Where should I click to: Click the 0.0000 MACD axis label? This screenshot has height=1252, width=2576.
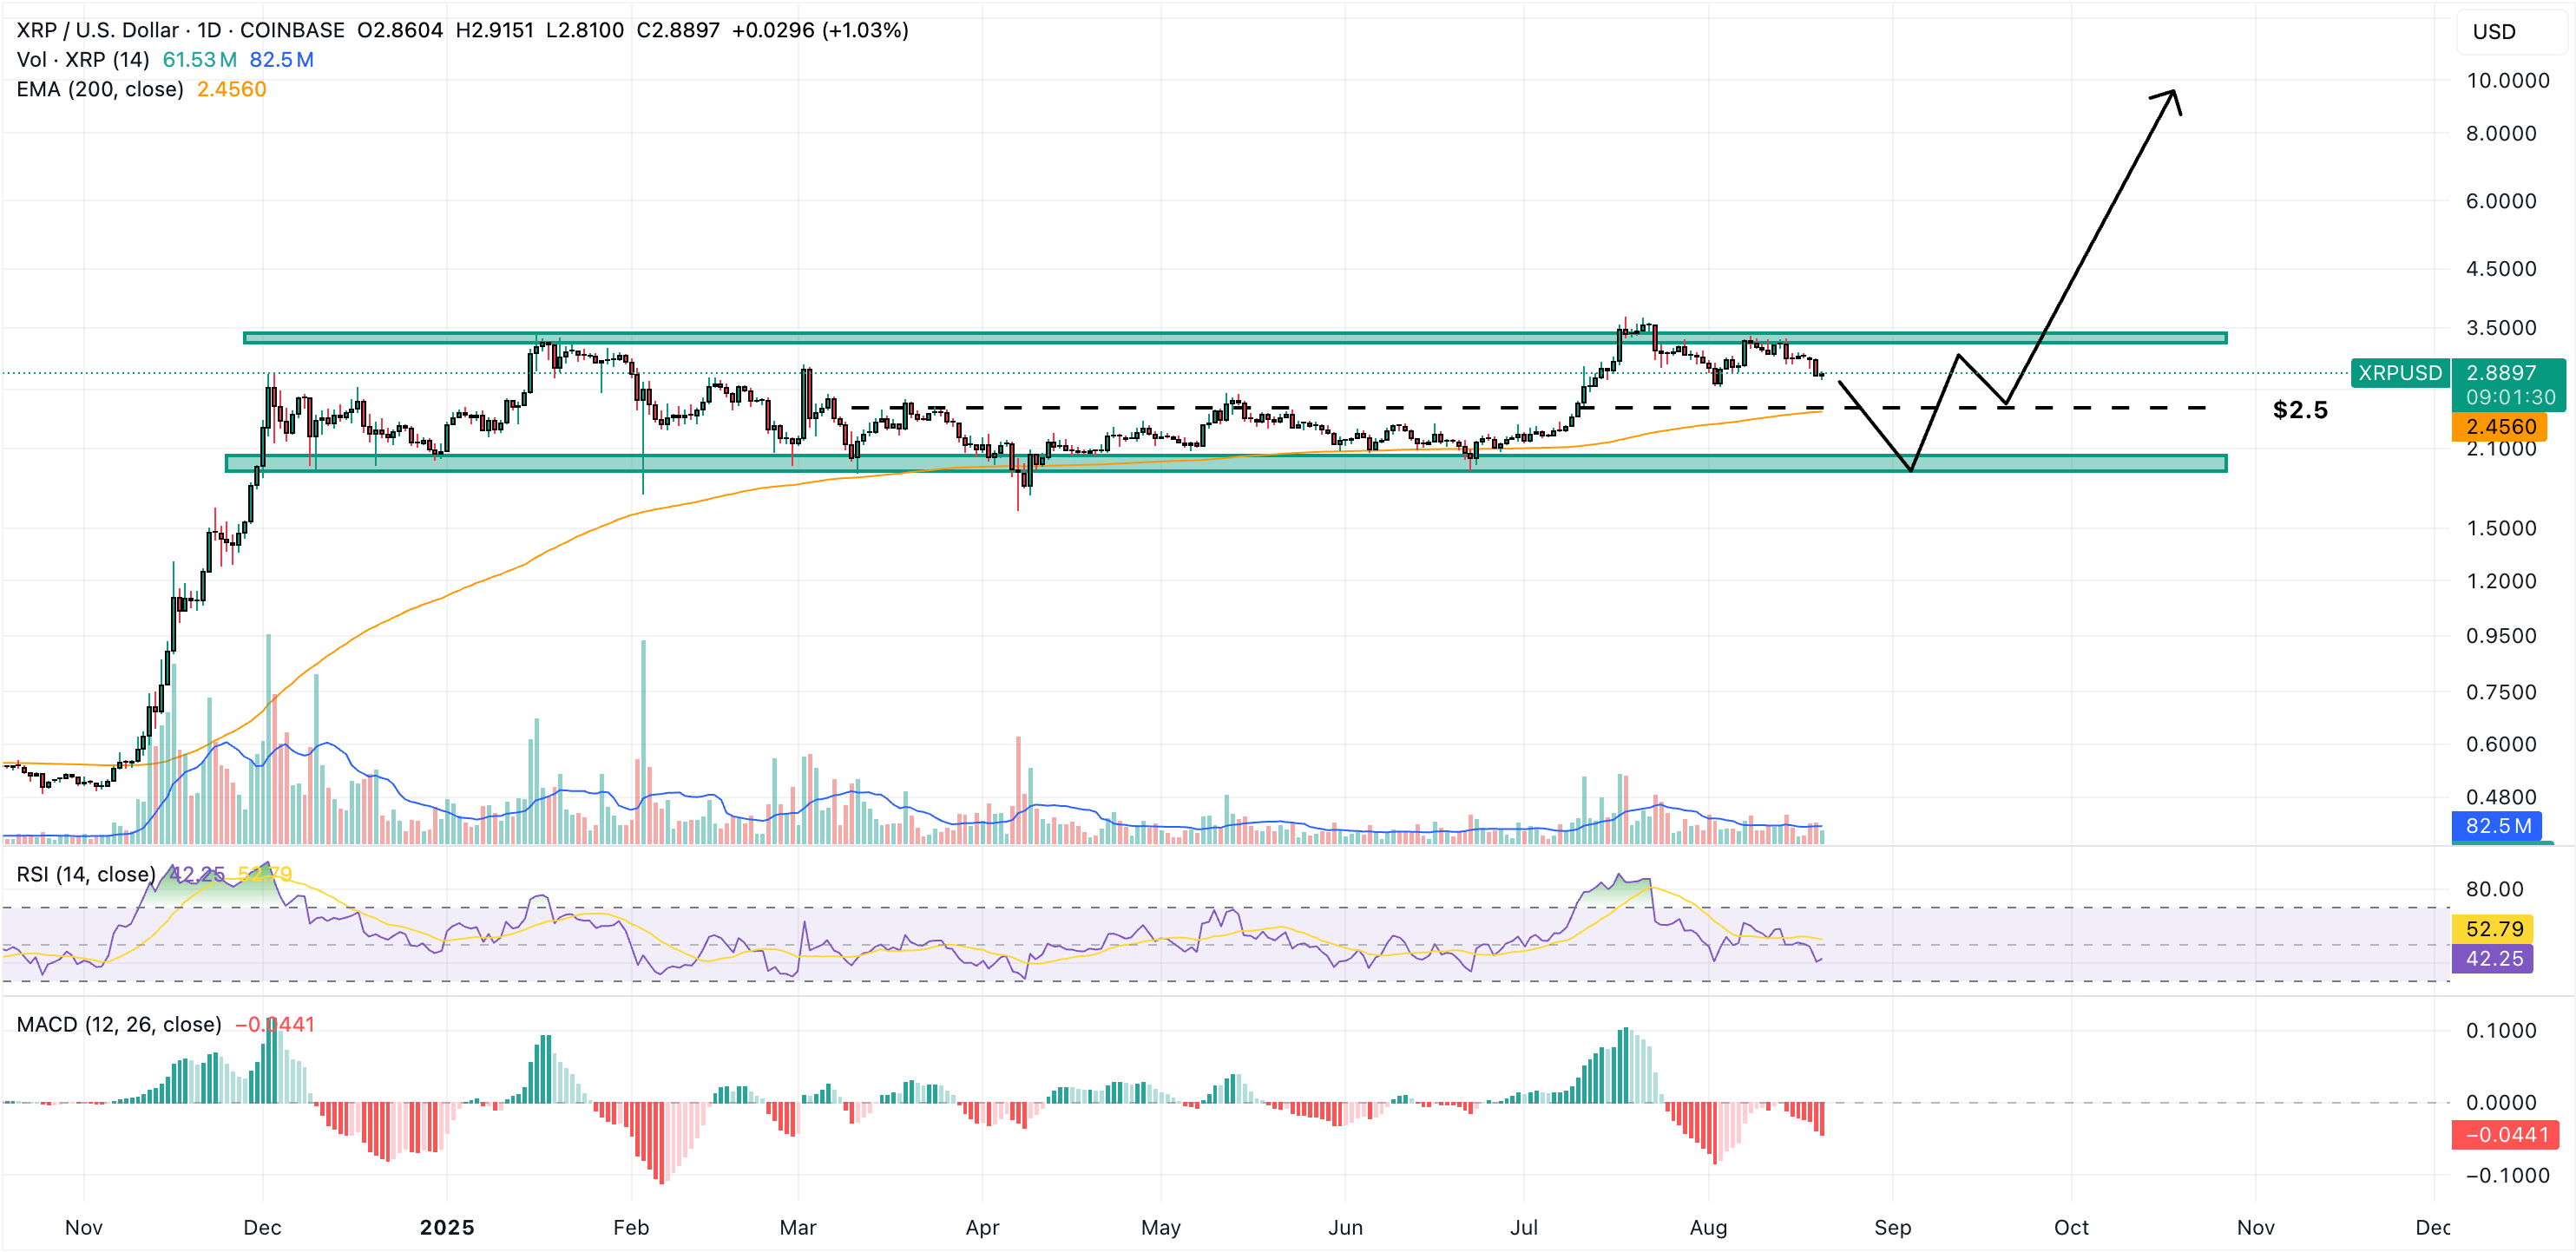pyautogui.click(x=2501, y=1103)
